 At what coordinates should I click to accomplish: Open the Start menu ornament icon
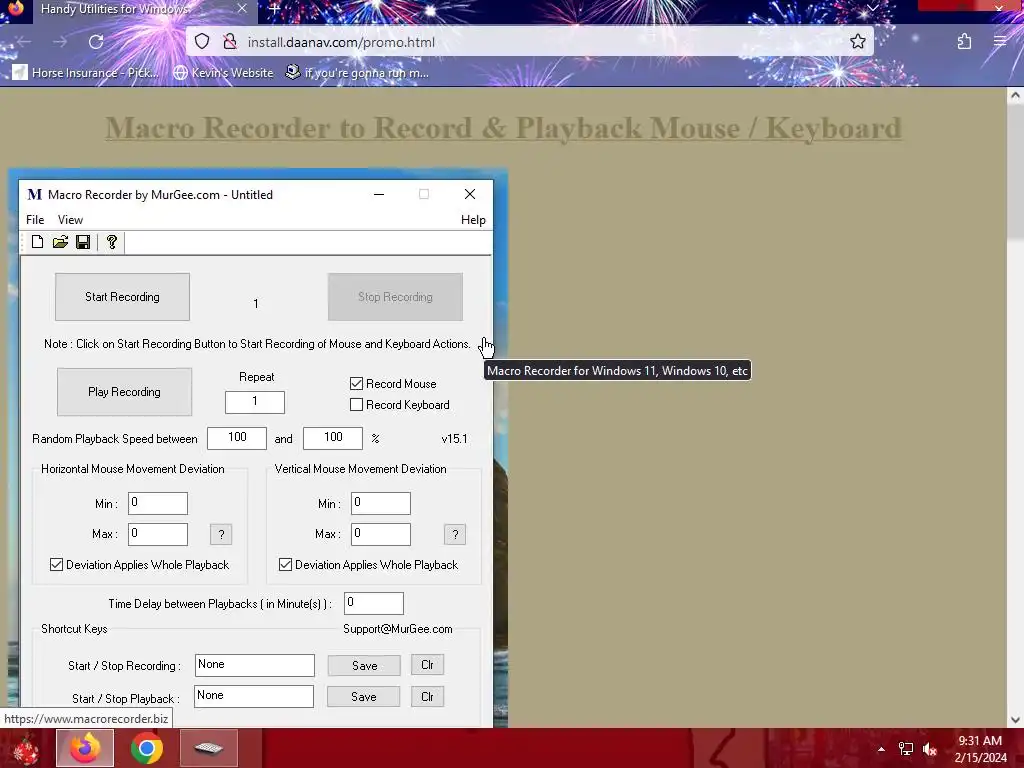point(25,748)
